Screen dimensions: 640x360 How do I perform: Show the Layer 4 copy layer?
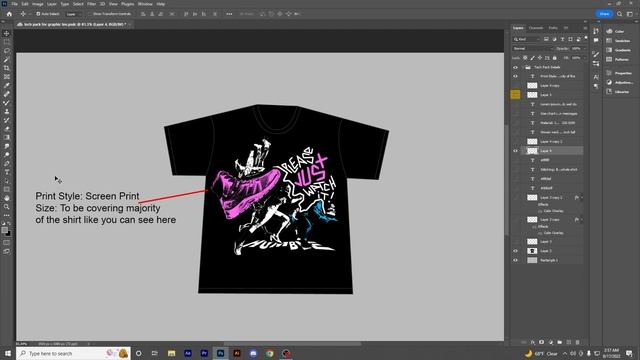point(515,85)
